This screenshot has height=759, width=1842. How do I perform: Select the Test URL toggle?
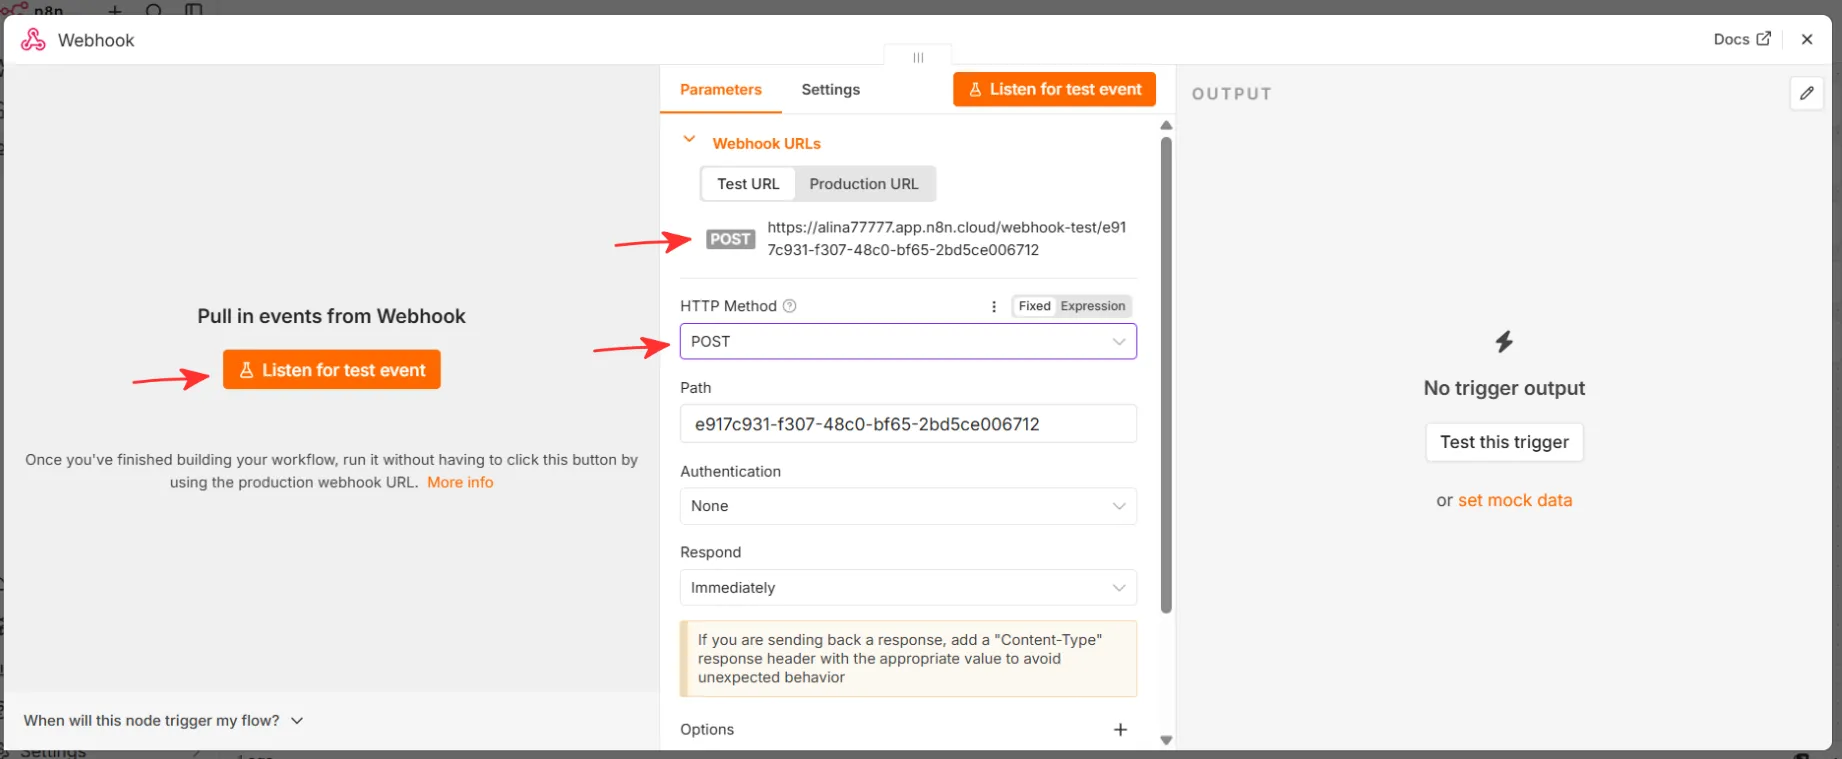click(x=748, y=184)
